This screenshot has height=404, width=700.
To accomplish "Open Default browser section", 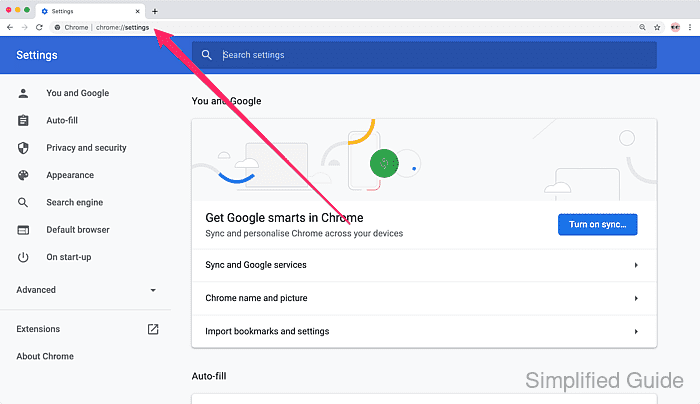I will point(78,229).
